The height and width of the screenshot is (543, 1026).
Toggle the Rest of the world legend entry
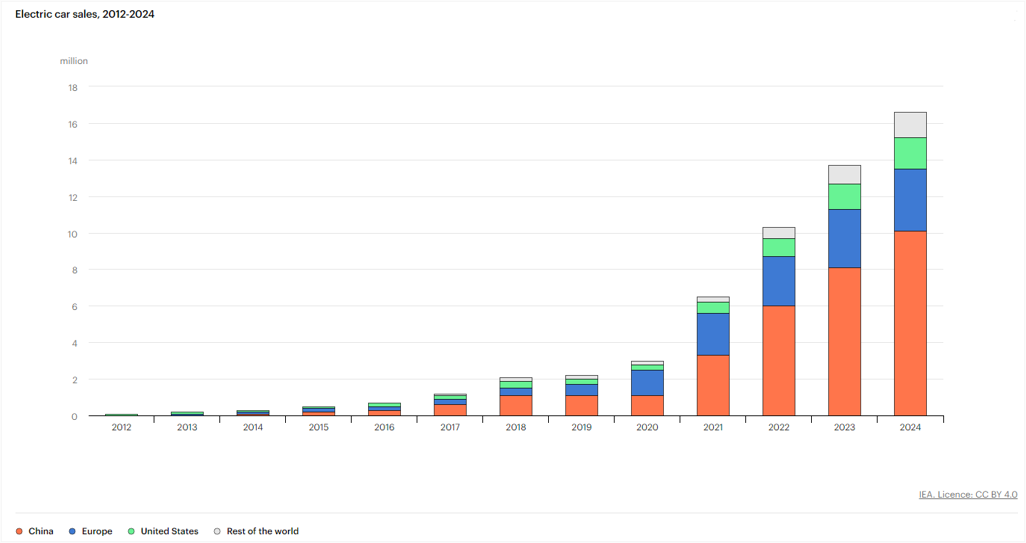[256, 531]
